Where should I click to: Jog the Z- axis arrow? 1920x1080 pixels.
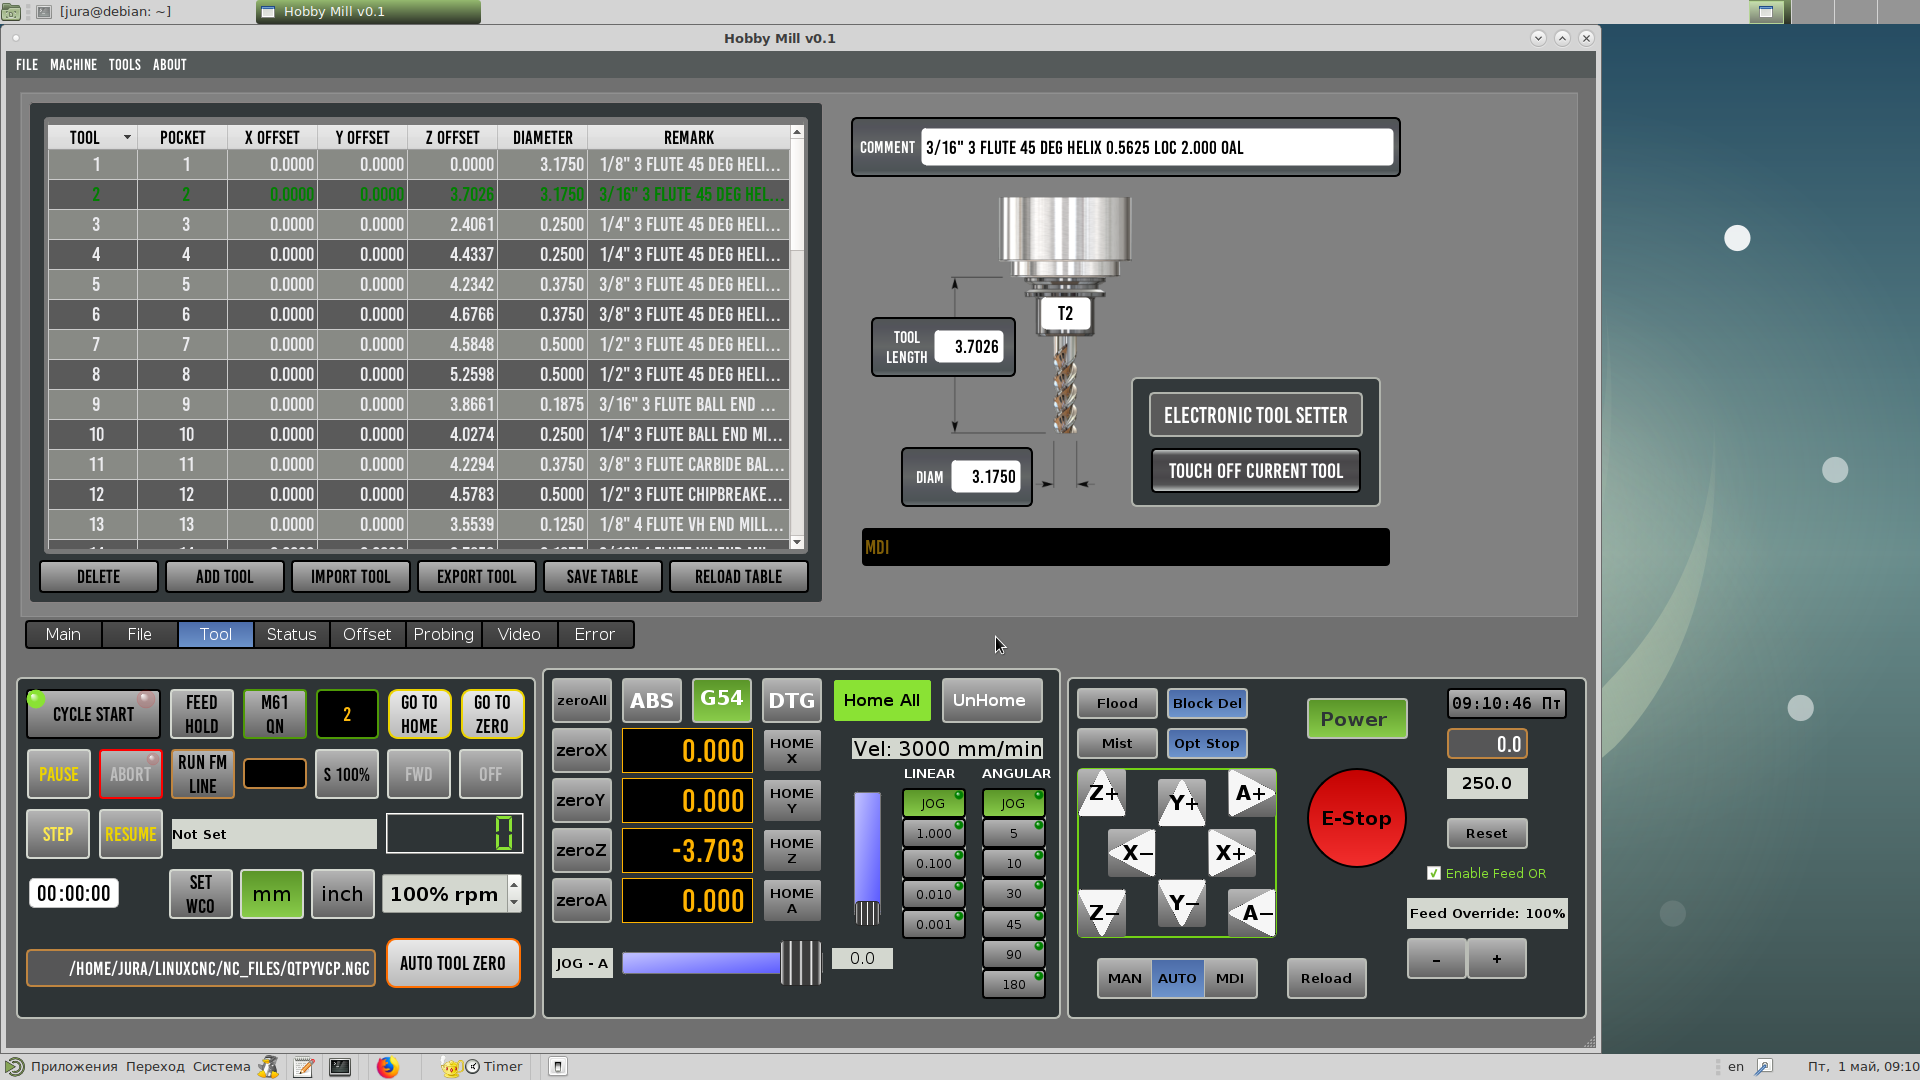[x=1103, y=912]
